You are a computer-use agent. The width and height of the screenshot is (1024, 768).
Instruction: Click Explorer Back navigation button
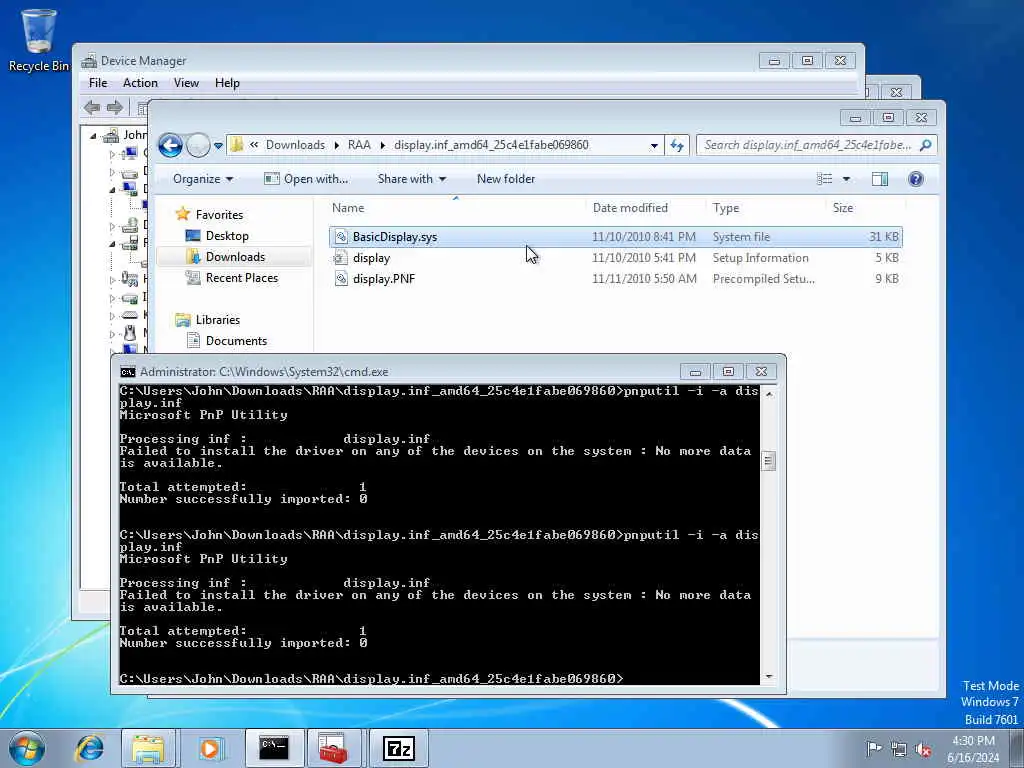pos(170,145)
